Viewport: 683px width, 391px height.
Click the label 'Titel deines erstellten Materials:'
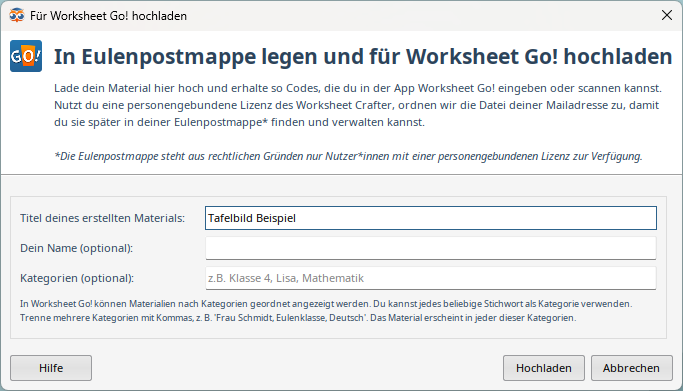point(102,218)
